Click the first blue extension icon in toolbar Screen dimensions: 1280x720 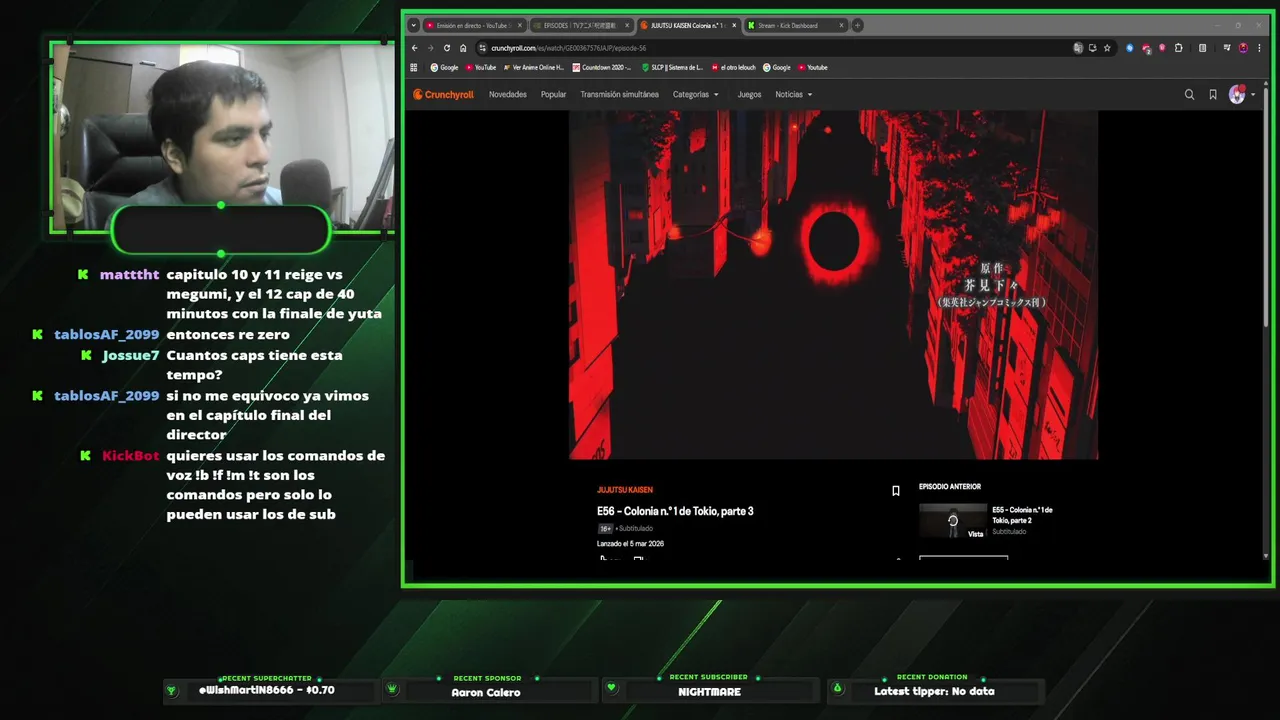tap(1130, 48)
